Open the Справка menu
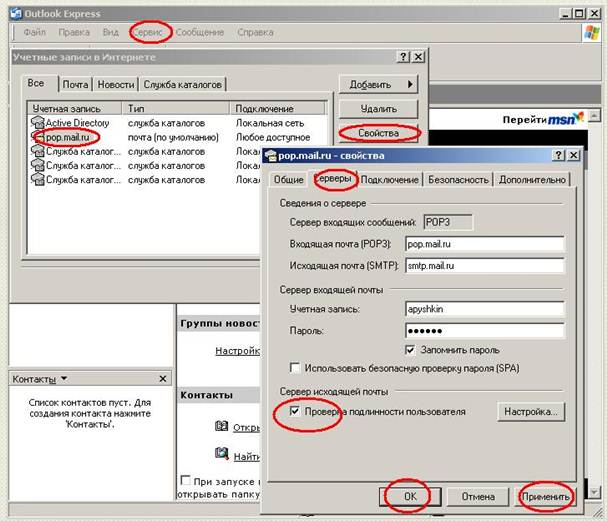This screenshot has width=607, height=521. (255, 32)
